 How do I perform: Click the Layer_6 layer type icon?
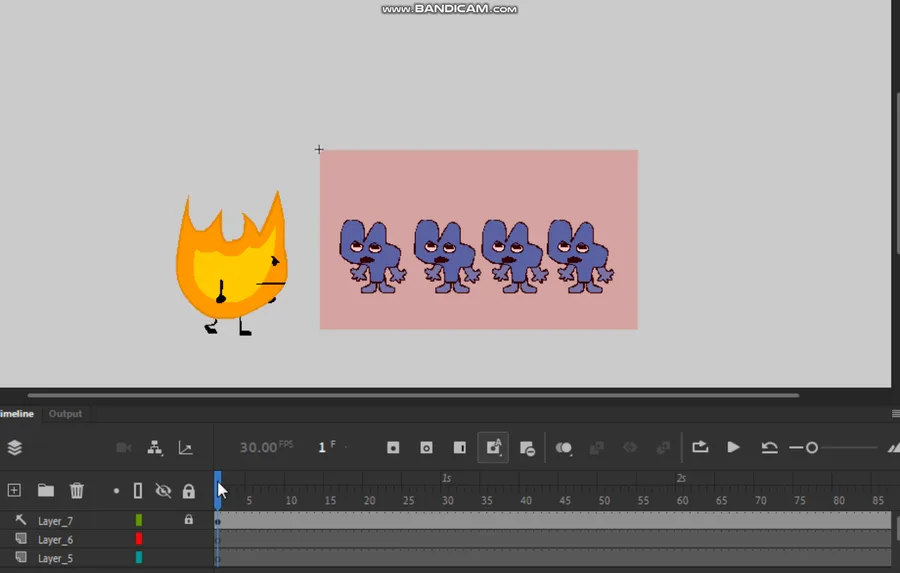tap(21, 539)
